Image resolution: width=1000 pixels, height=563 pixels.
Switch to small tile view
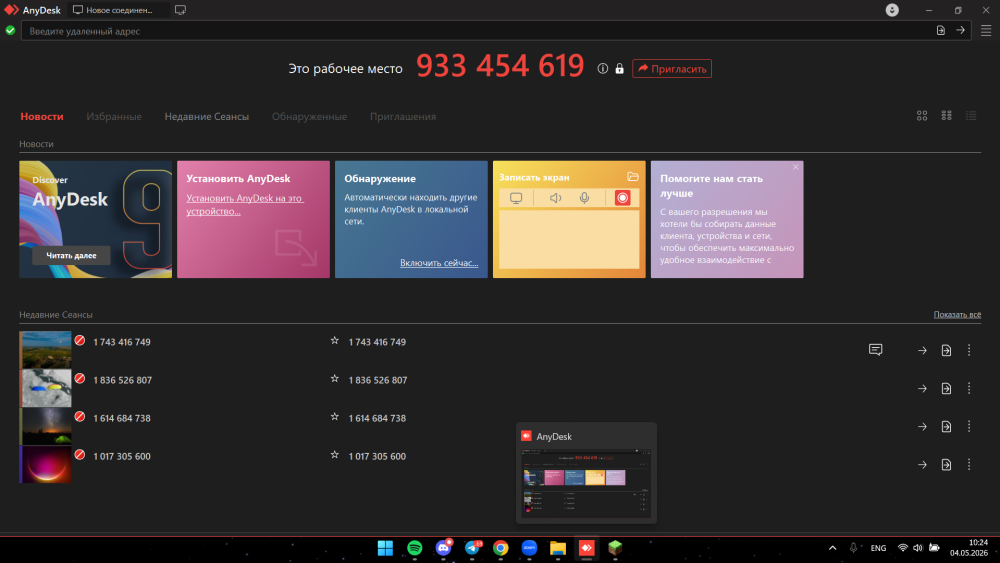pyautogui.click(x=946, y=115)
